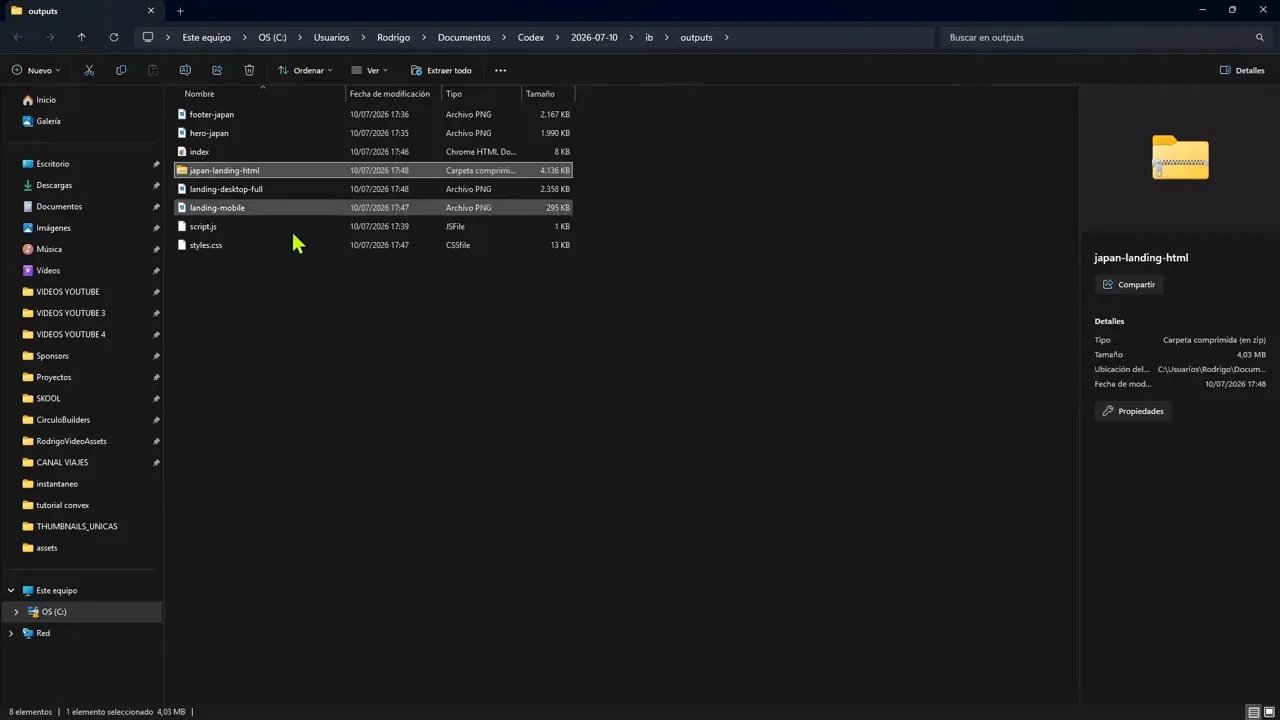Click Rodrigo in the breadcrumb path

[x=394, y=37]
